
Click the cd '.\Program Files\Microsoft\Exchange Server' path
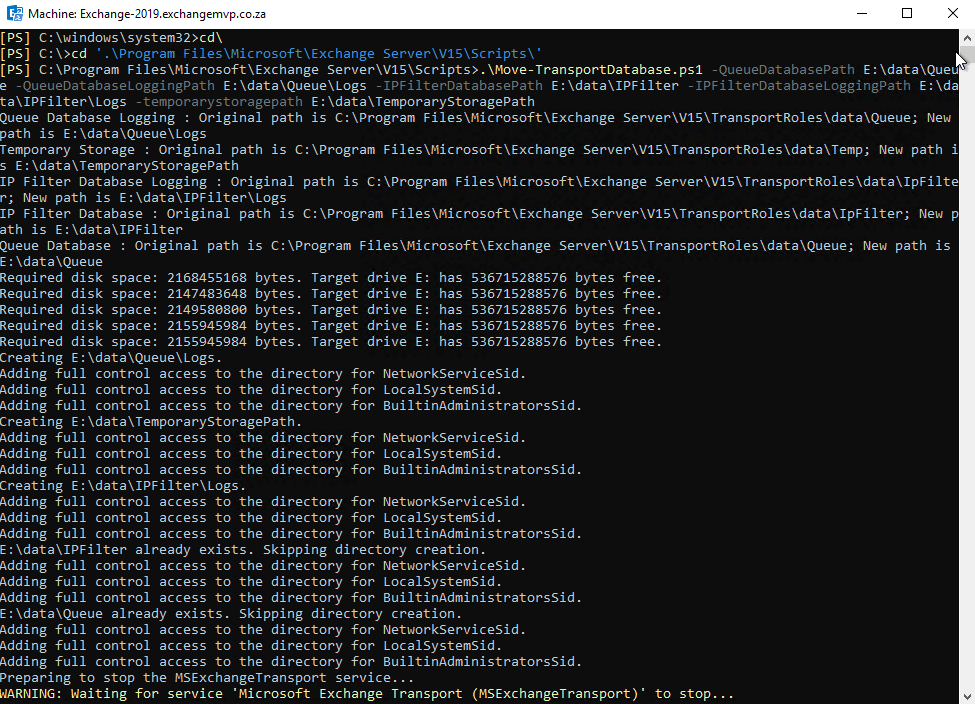(318, 53)
